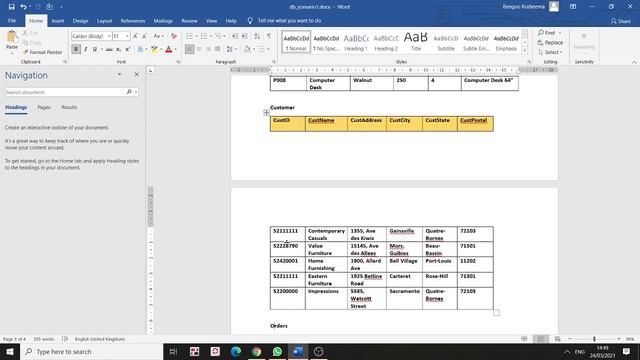Viewport: 640px width, 360px height.
Task: Click Justify alignment icon
Action: [218, 49]
